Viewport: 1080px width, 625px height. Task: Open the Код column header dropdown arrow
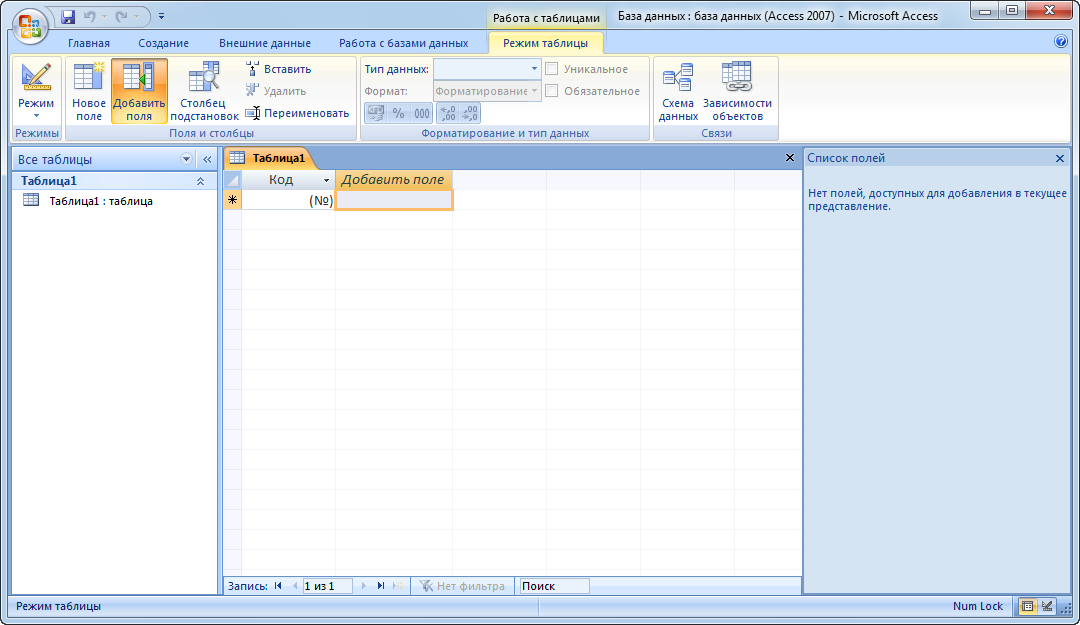point(326,181)
